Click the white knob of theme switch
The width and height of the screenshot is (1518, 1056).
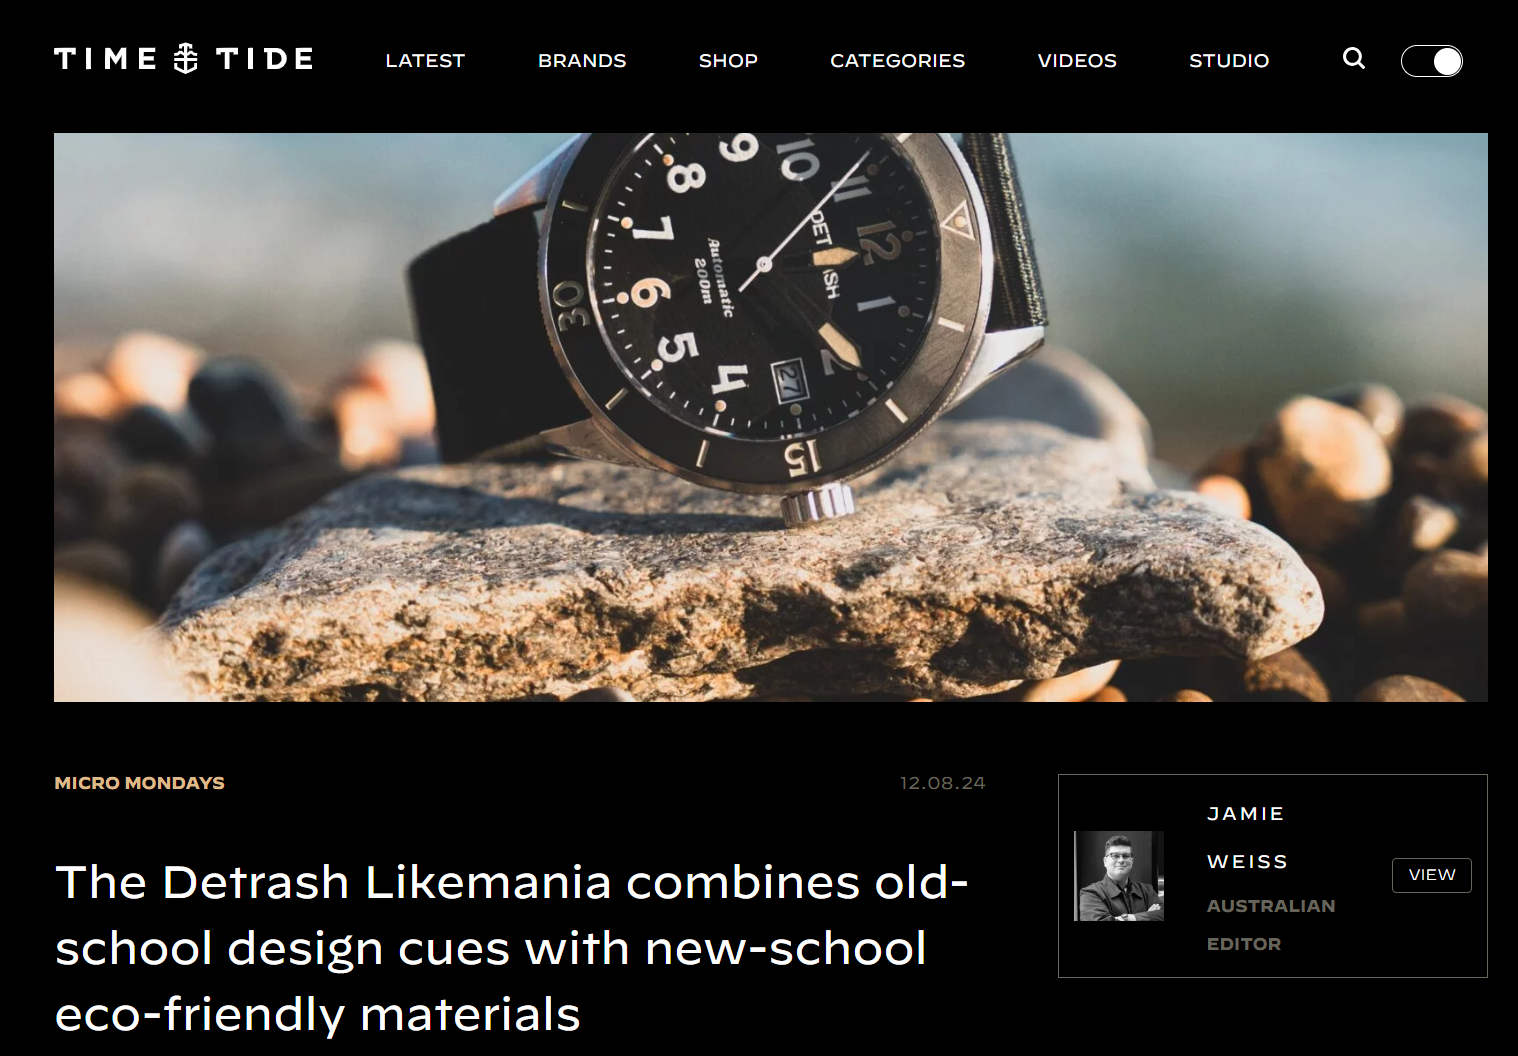[x=1447, y=61]
